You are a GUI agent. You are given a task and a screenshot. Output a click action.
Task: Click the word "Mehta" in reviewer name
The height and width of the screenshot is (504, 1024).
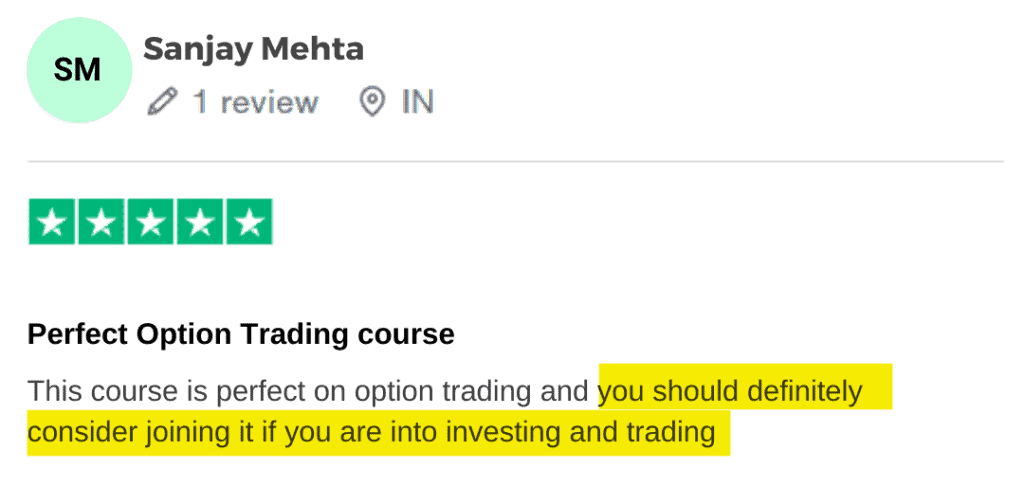(x=312, y=48)
